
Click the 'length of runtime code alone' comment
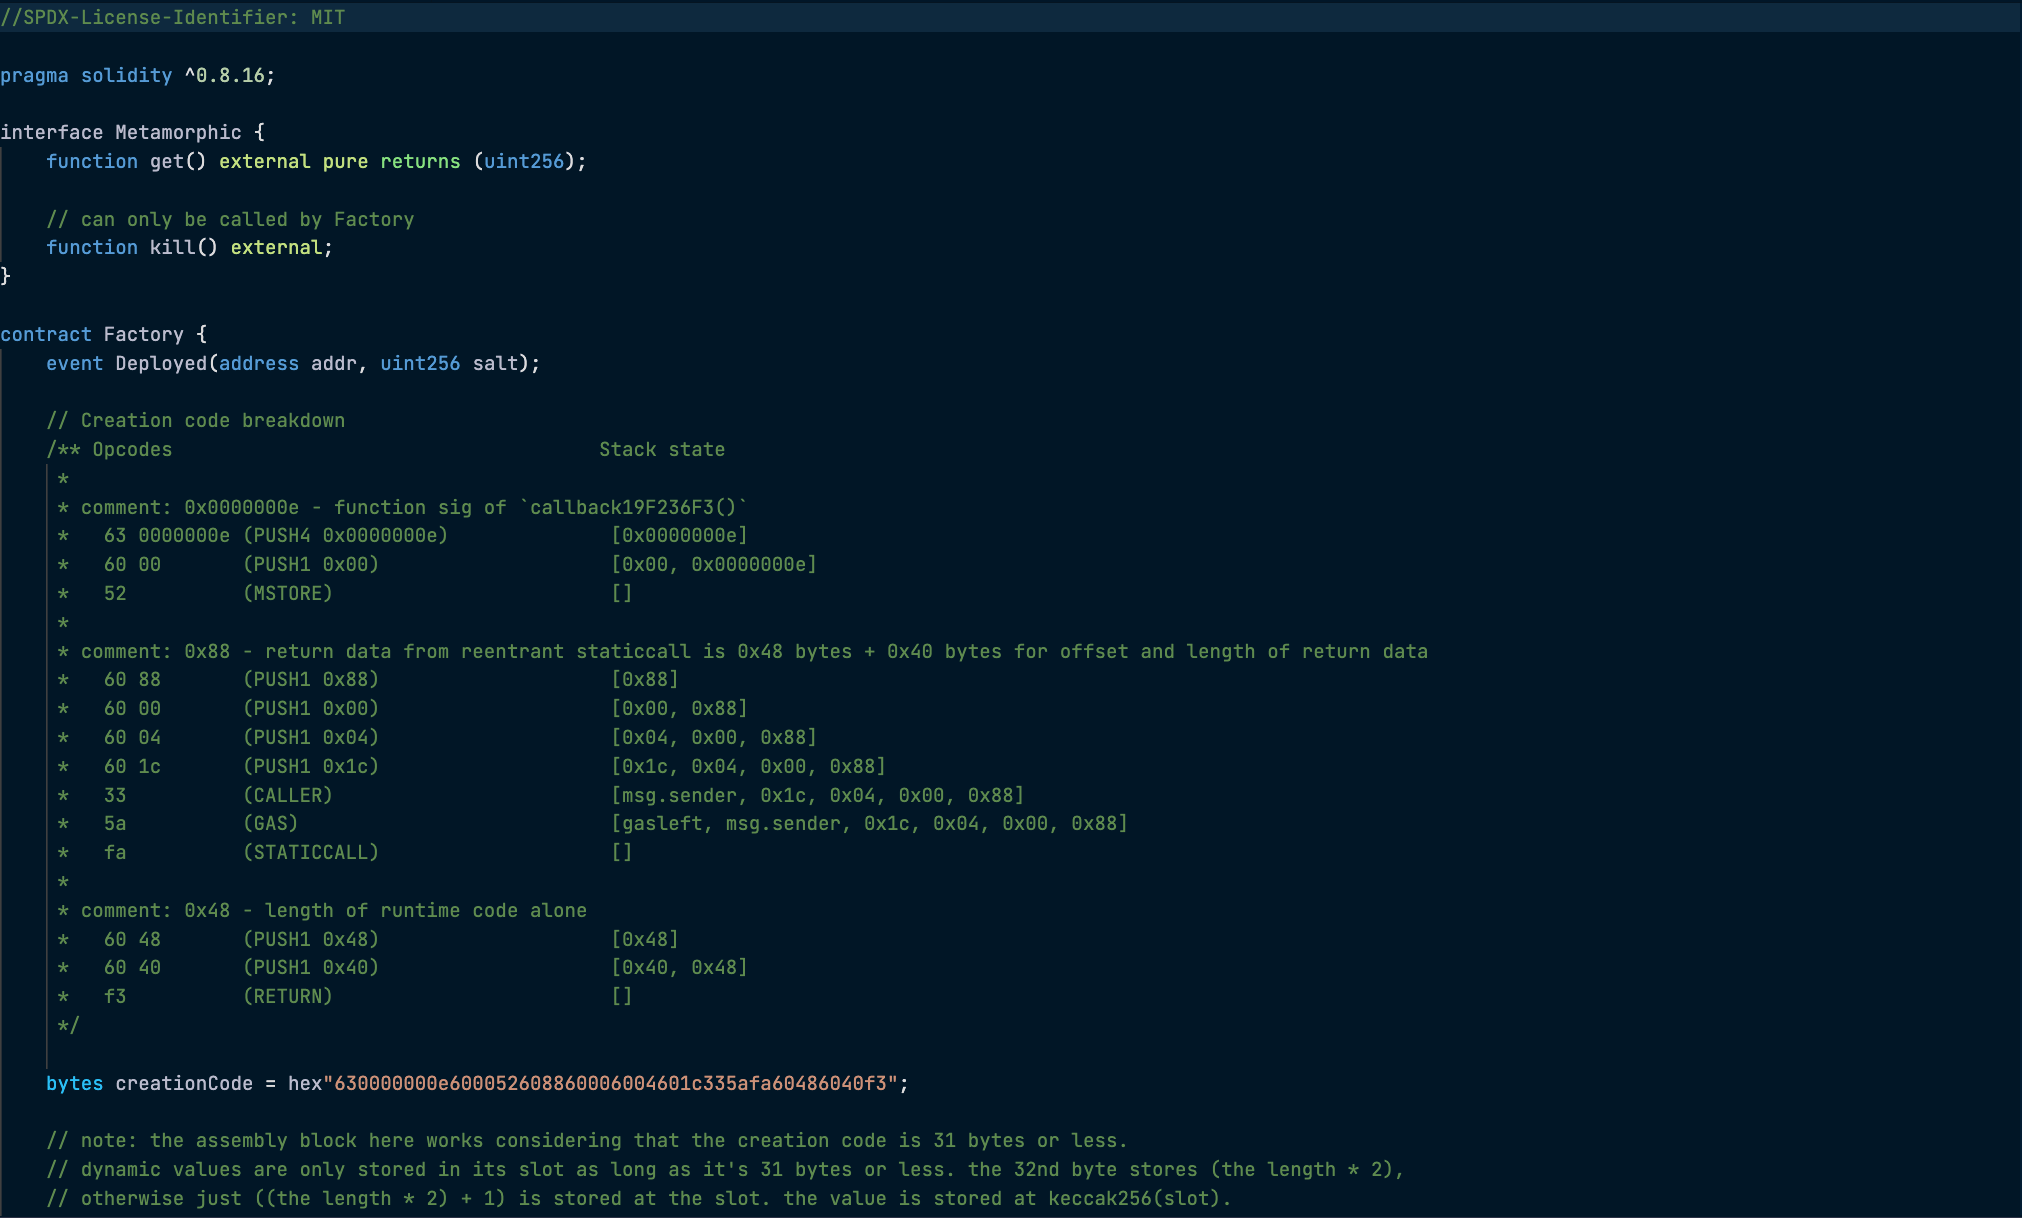click(x=425, y=910)
